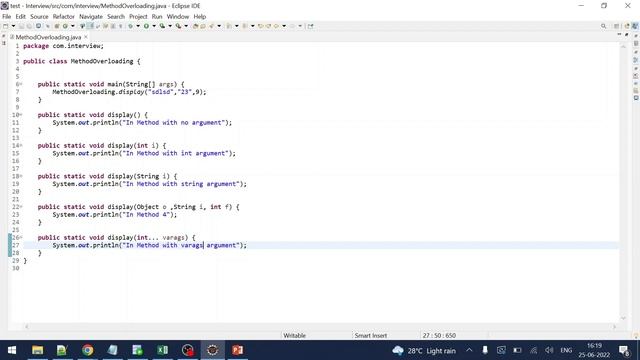Place cursor on 'package com.interview;' line
This screenshot has width=640, height=360.
(63, 46)
